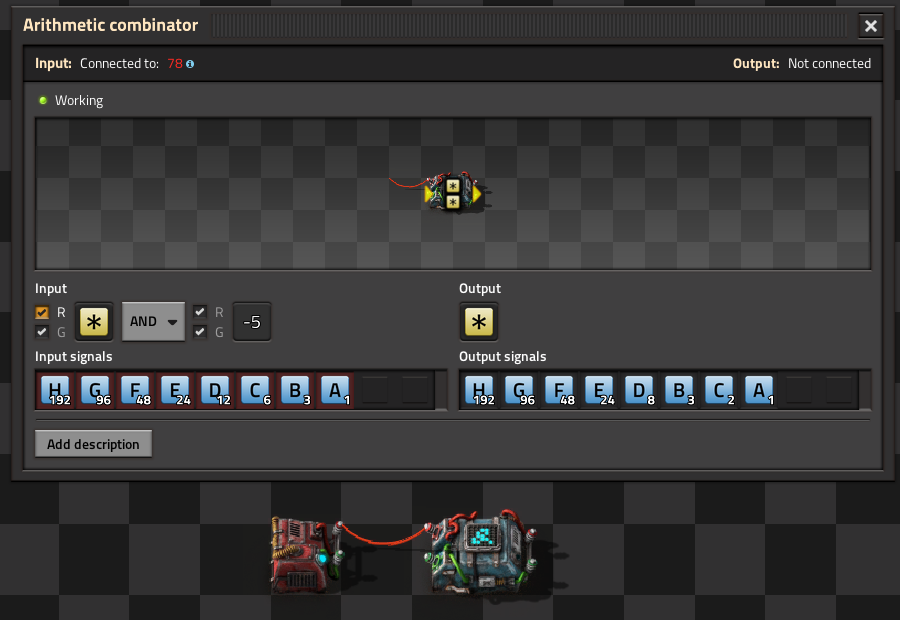Click the info icon next to network 78
This screenshot has width=900, height=620.
coord(190,64)
